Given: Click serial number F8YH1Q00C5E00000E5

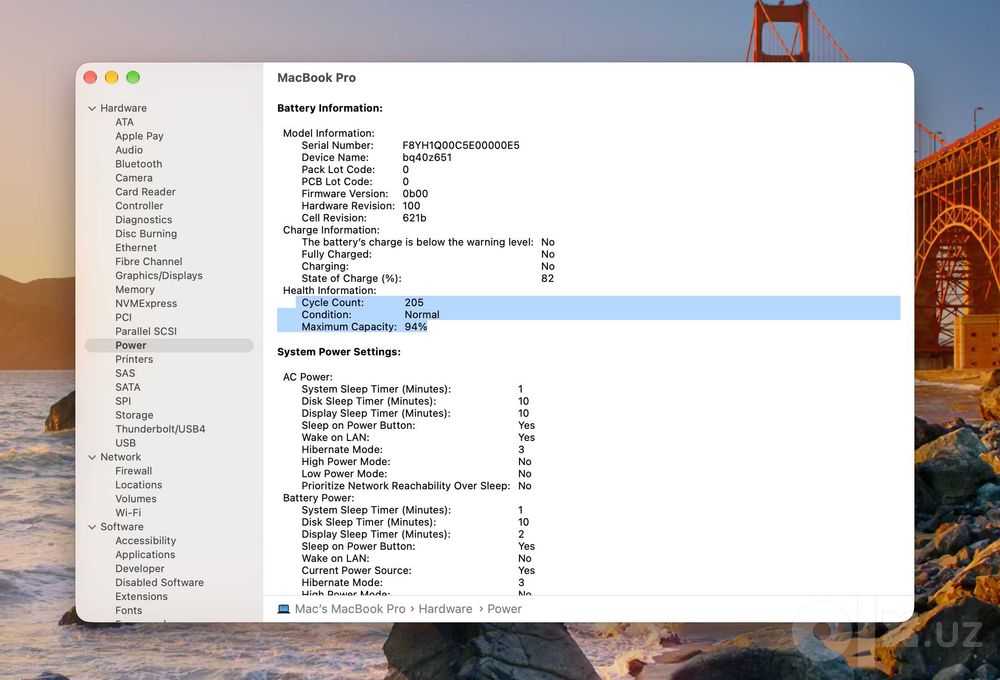Looking at the screenshot, I should coord(461,145).
